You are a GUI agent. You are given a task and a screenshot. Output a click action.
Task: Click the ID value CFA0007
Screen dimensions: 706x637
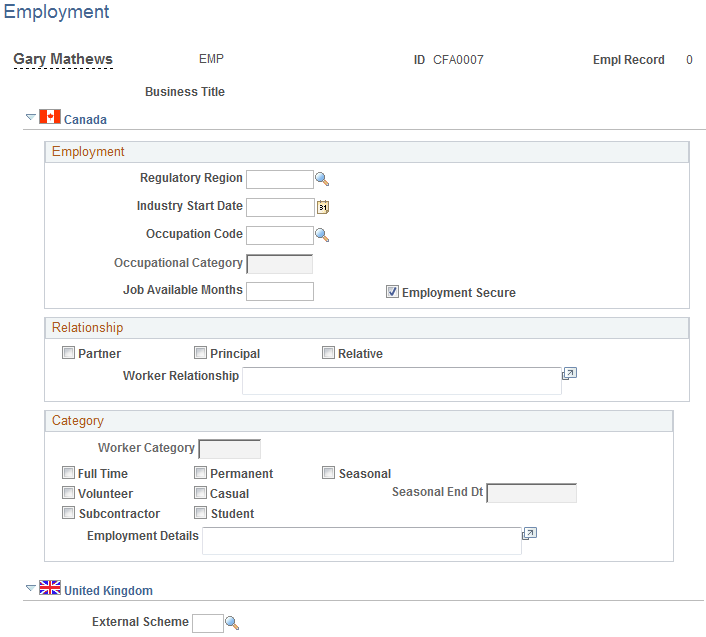(458, 60)
